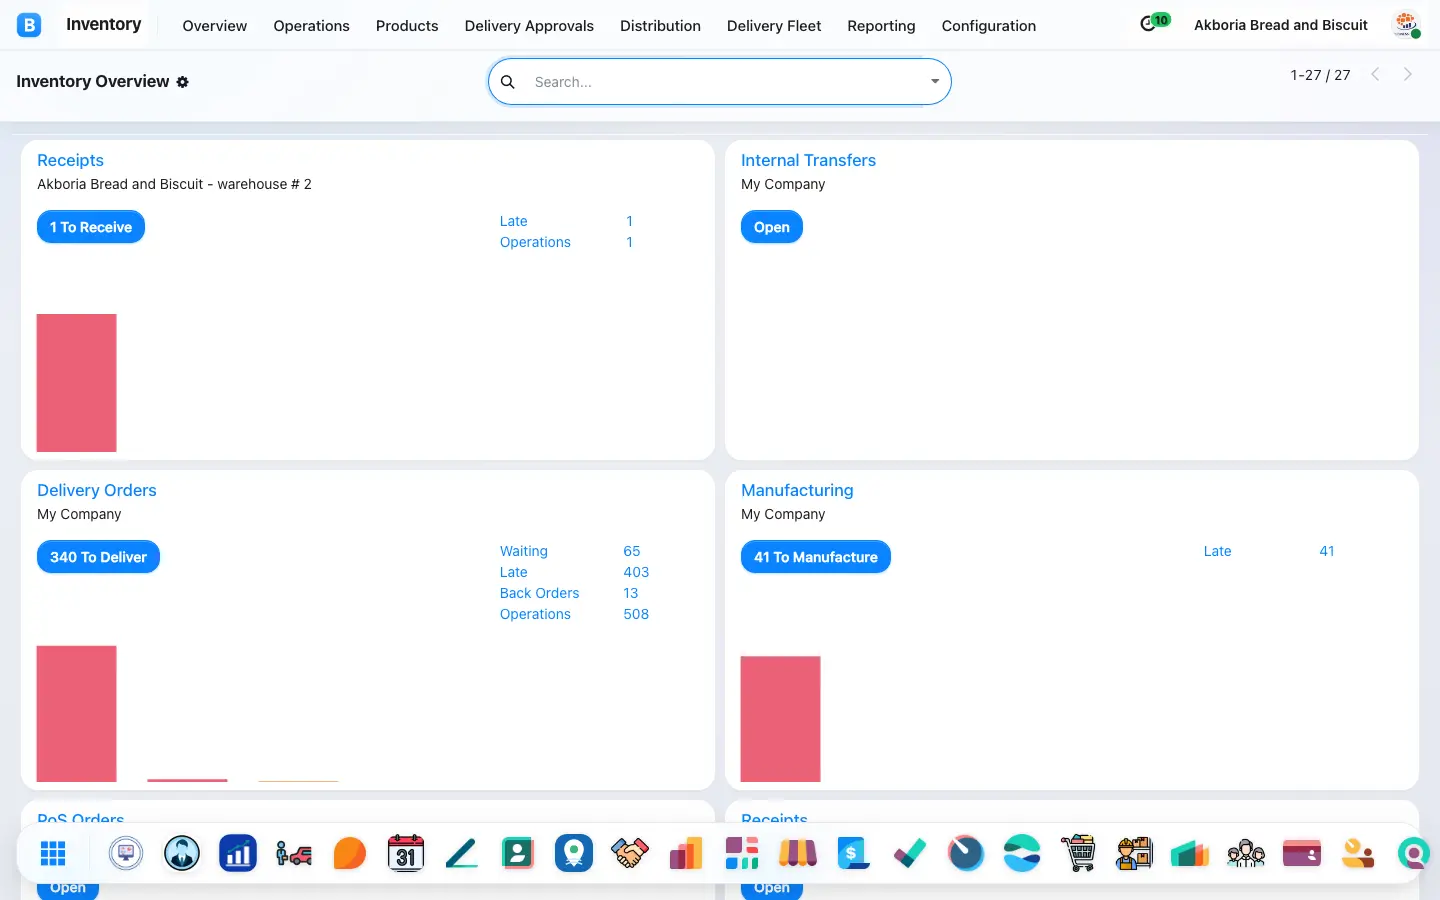Click the user avatar in top right
The image size is (1440, 900).
pyautogui.click(x=1406, y=25)
